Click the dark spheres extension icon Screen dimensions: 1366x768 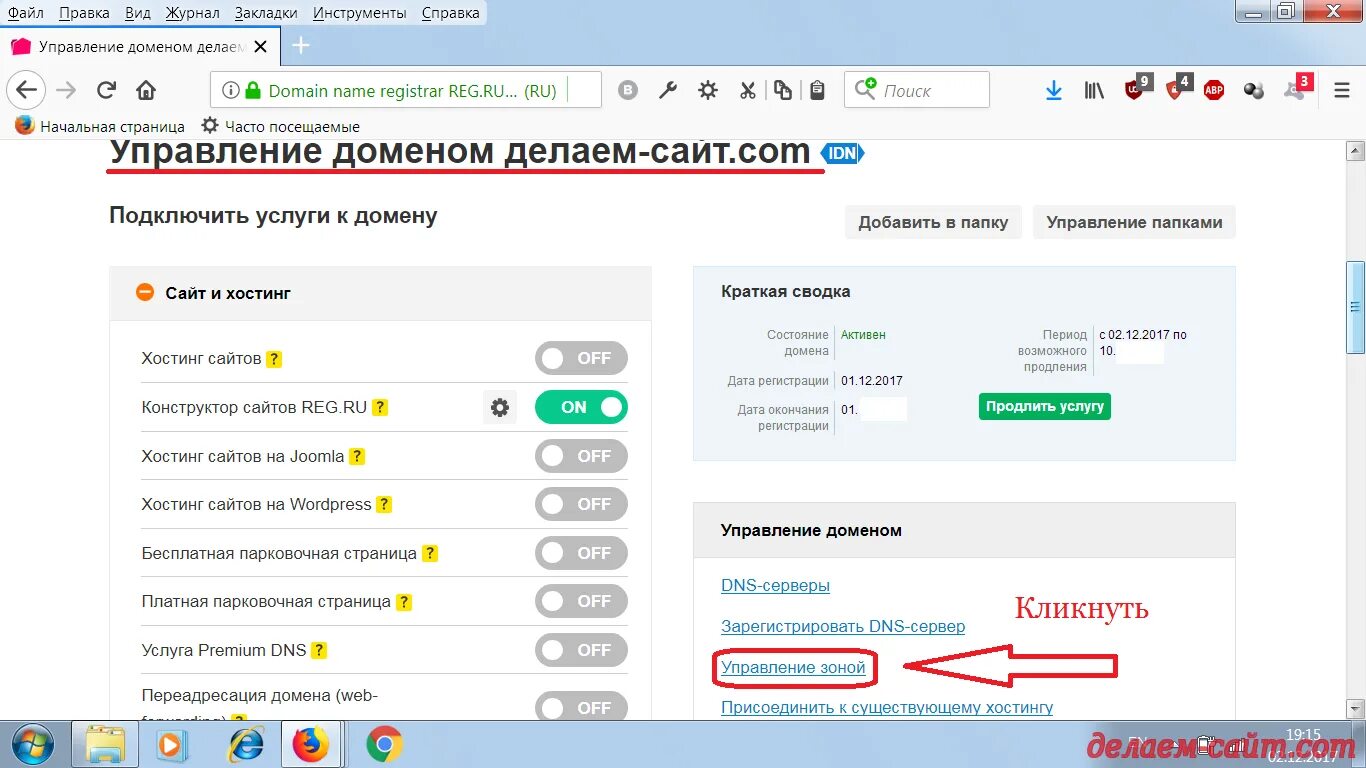click(1254, 91)
